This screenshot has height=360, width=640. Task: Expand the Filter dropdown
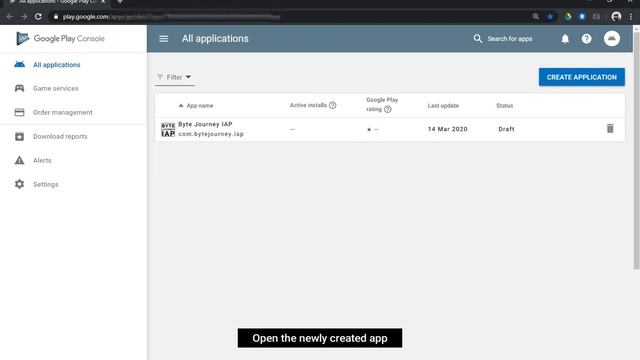174,77
